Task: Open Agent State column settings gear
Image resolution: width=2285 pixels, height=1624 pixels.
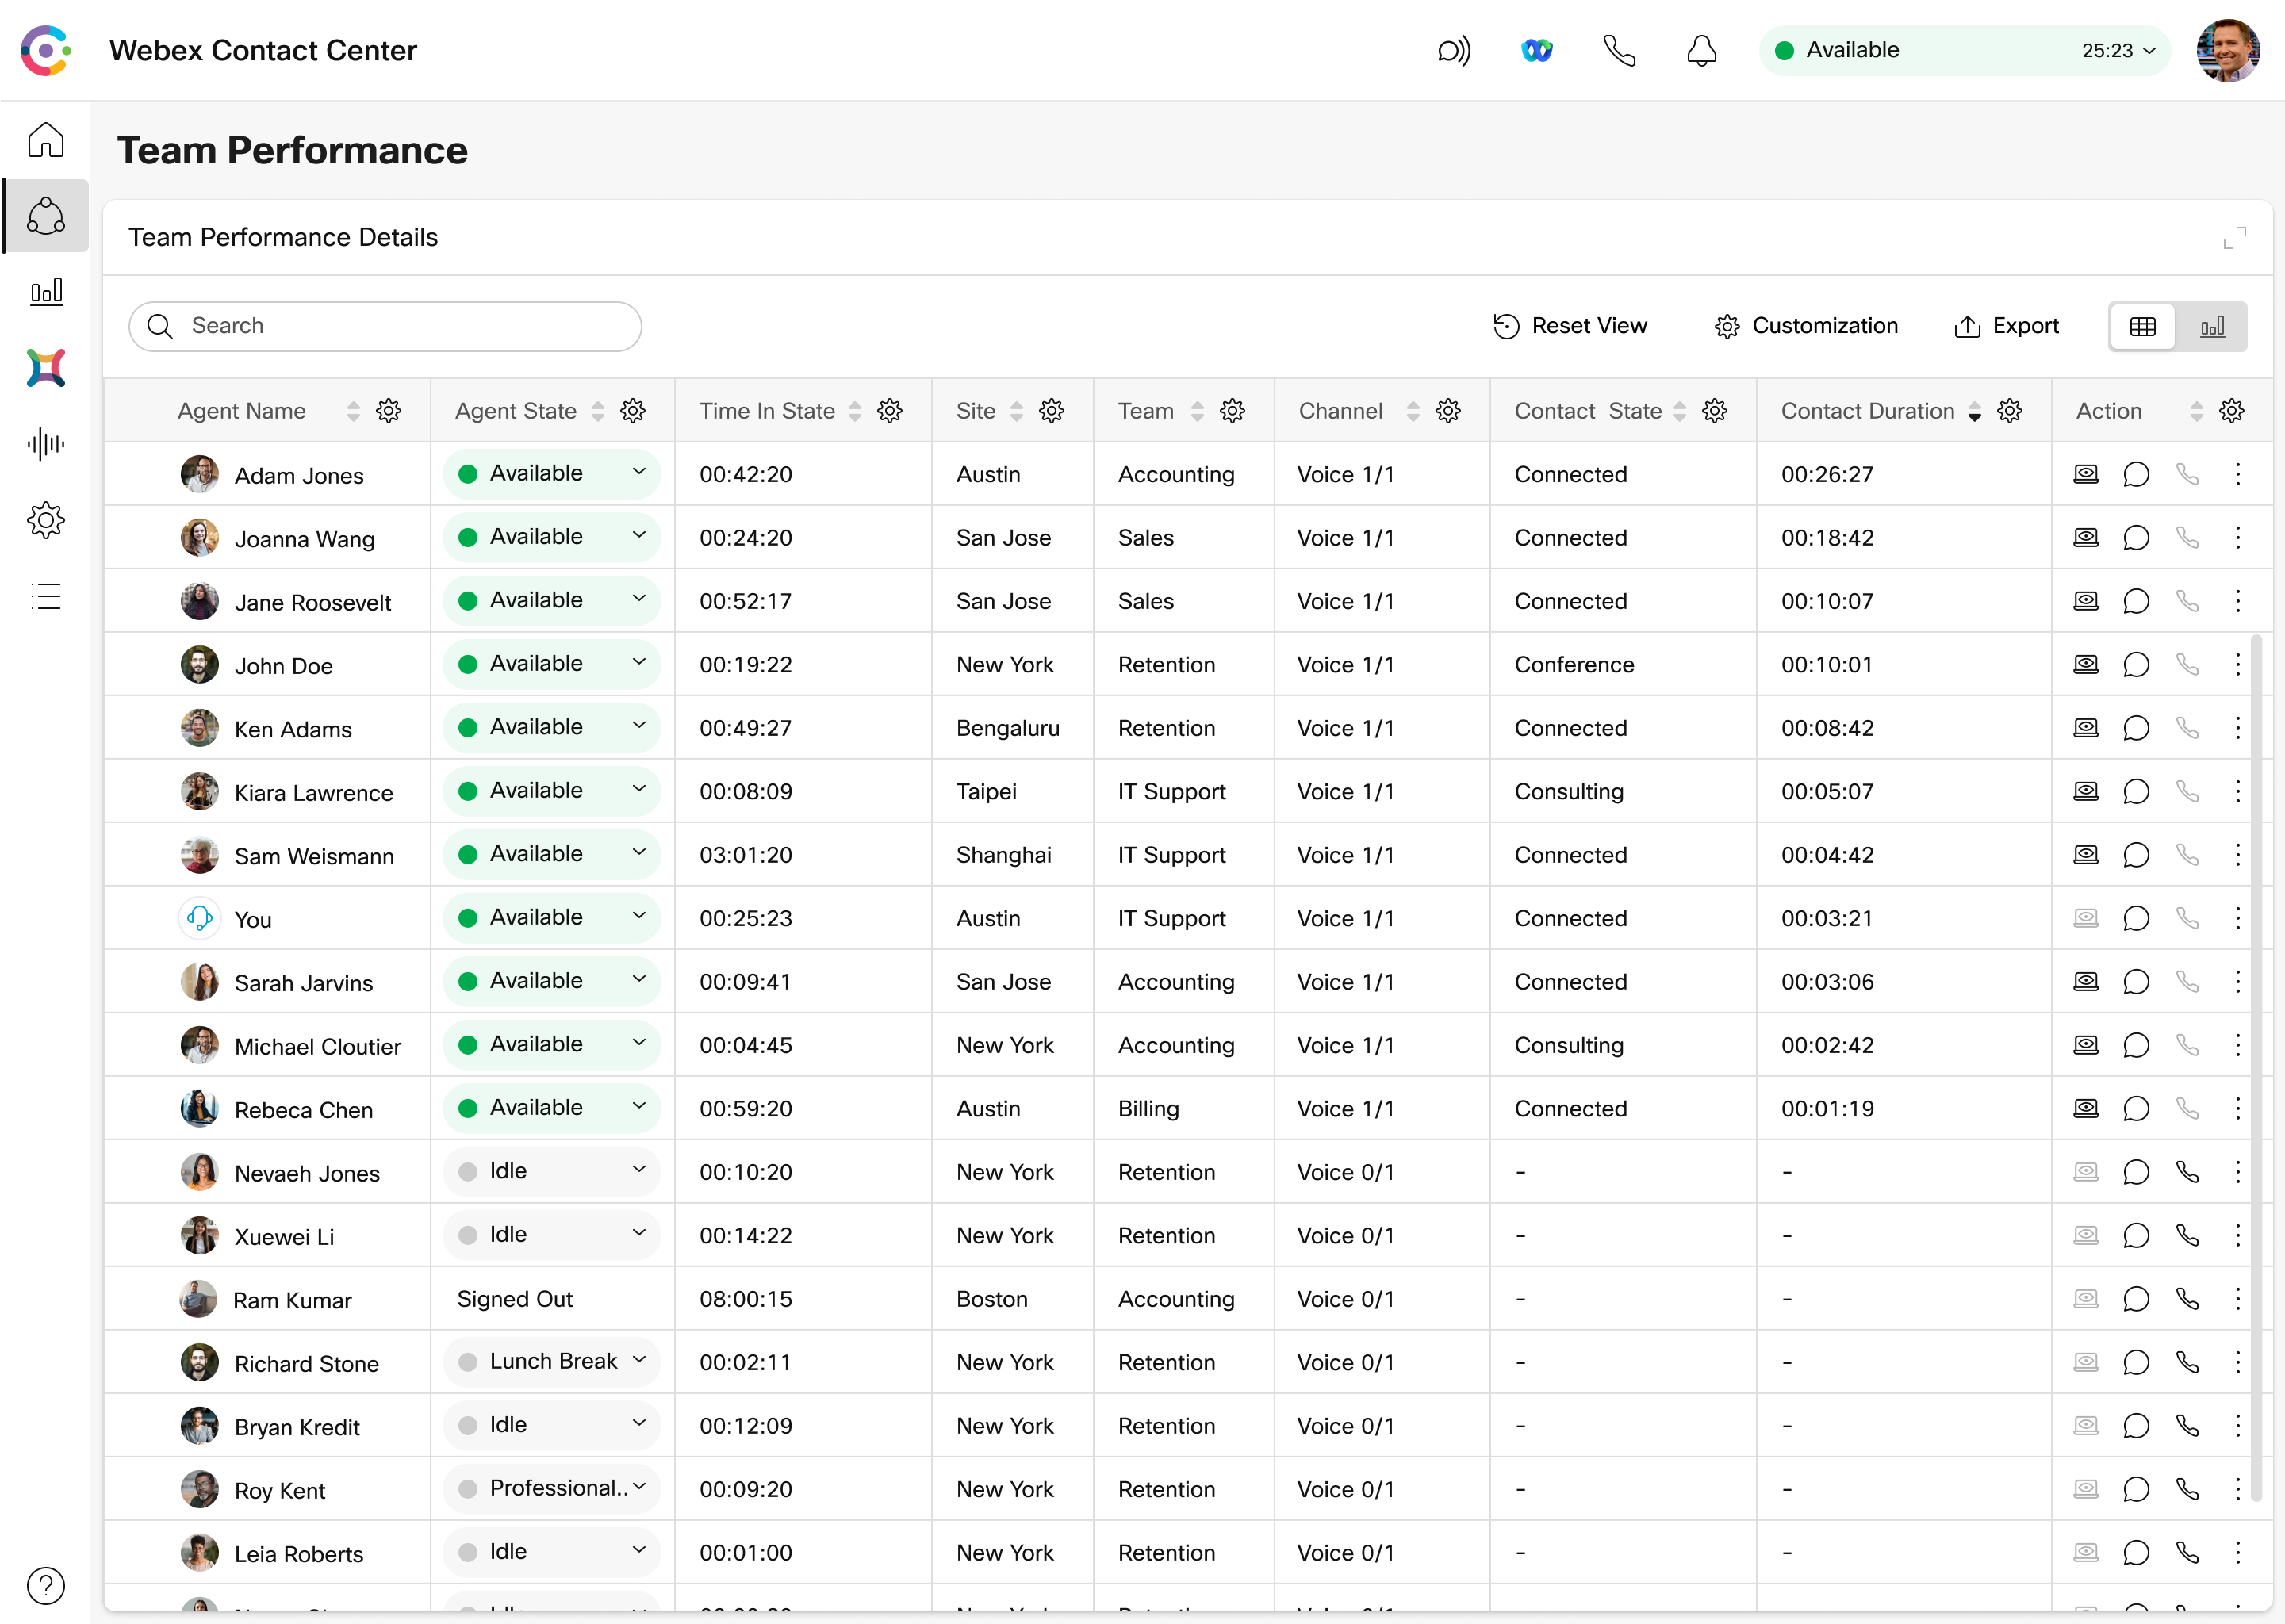Action: click(633, 410)
